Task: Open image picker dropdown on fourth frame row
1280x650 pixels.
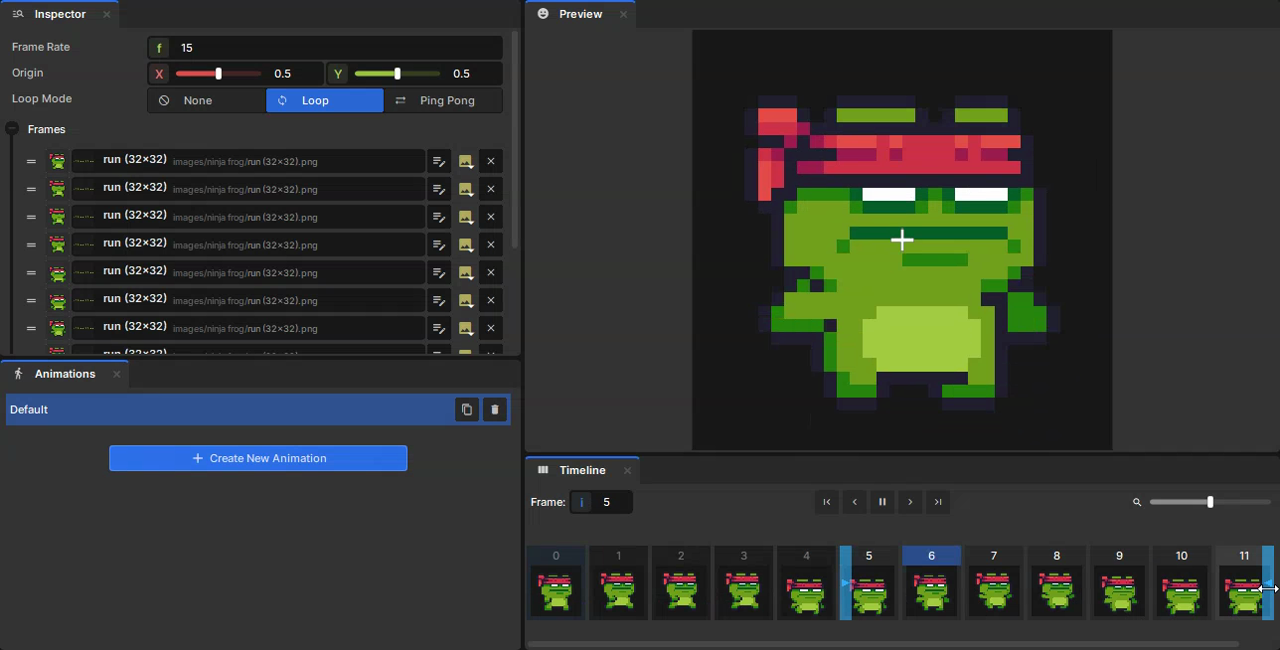Action: [x=466, y=245]
